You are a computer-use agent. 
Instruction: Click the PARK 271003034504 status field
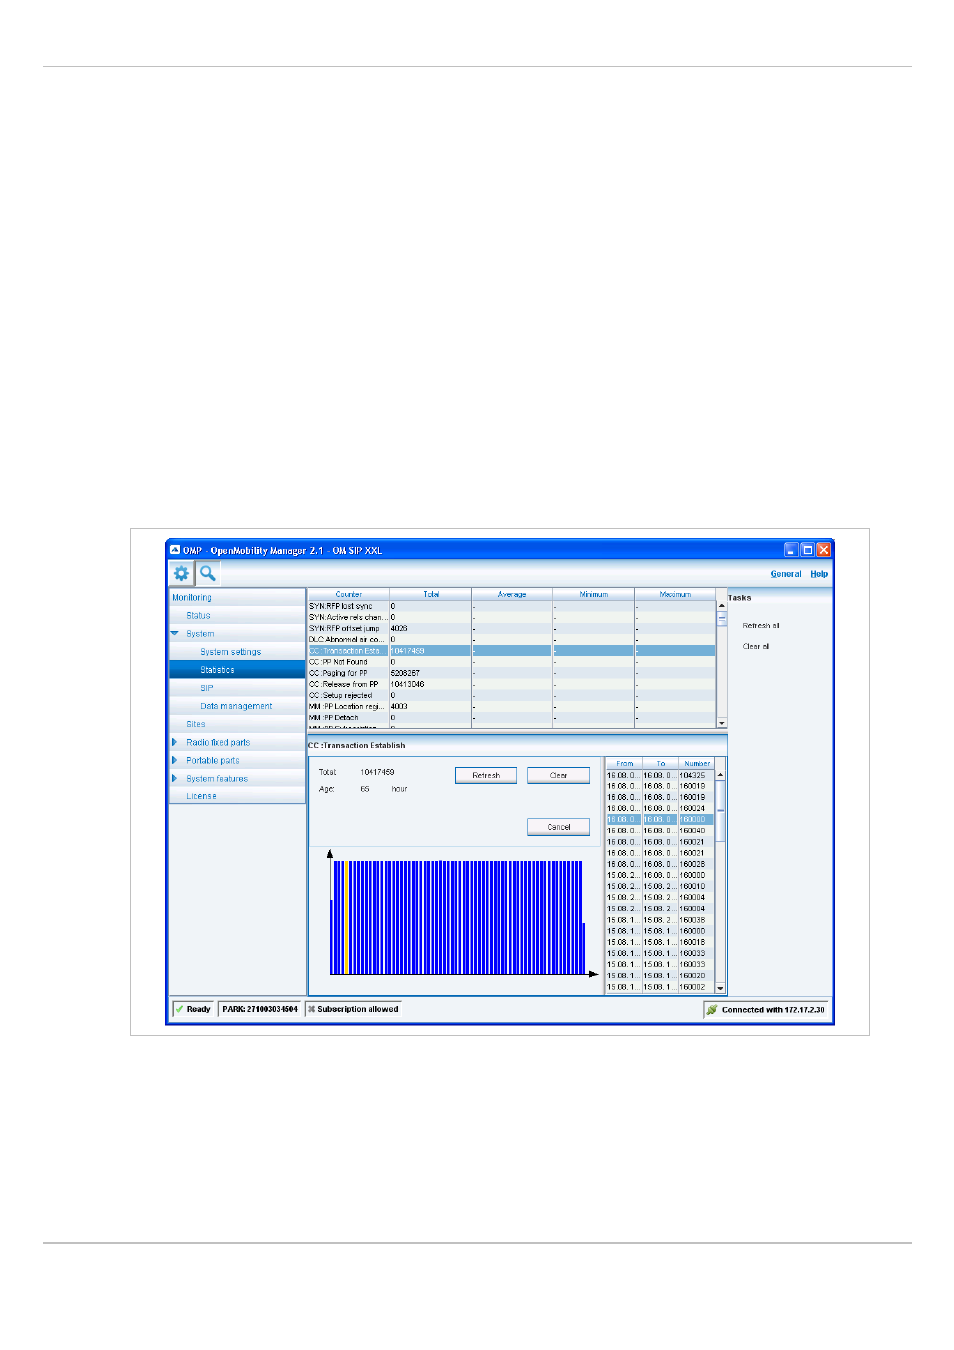[x=260, y=1010]
